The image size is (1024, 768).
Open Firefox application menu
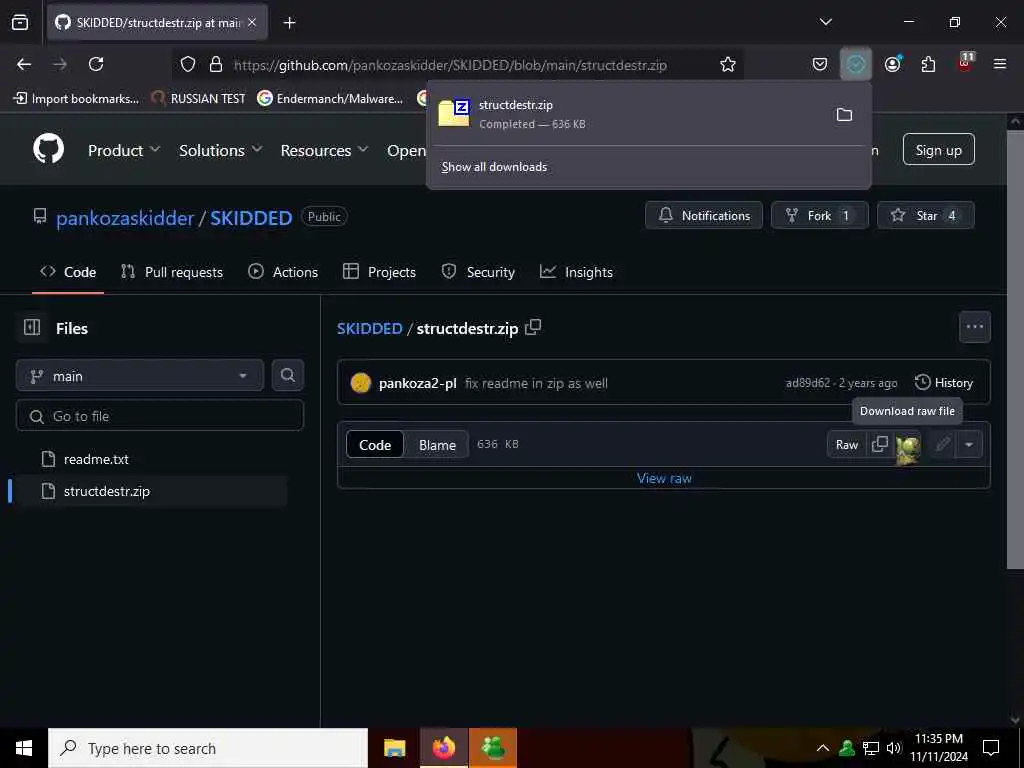[x=1000, y=64]
